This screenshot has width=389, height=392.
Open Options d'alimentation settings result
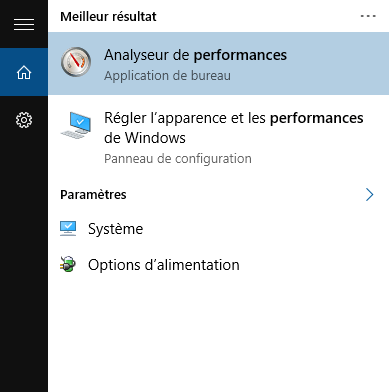pyautogui.click(x=218, y=265)
